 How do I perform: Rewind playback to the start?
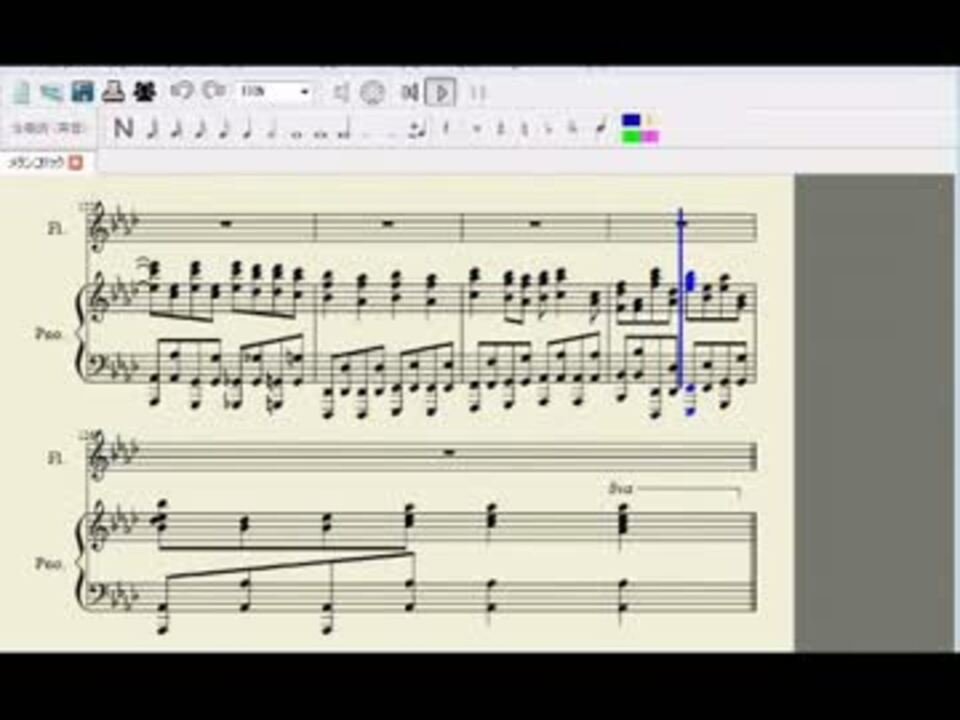click(408, 93)
